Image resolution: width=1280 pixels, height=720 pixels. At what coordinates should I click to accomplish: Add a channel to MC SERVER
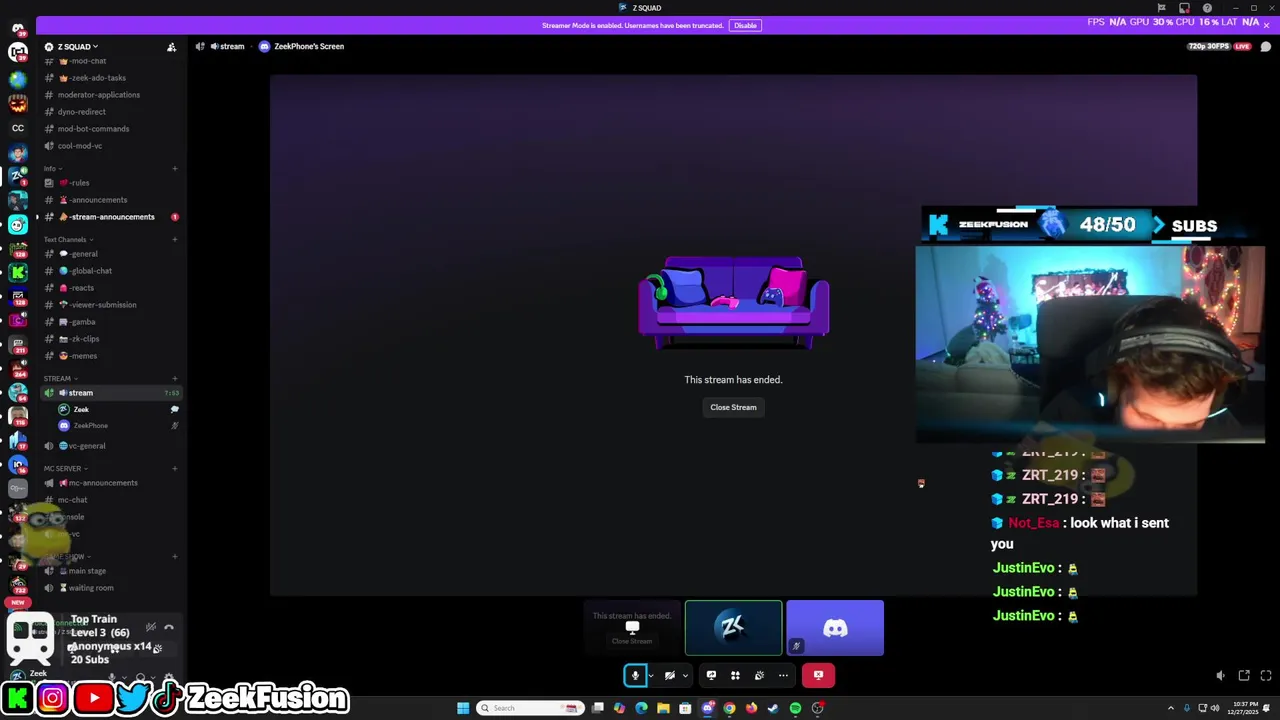pyautogui.click(x=175, y=468)
